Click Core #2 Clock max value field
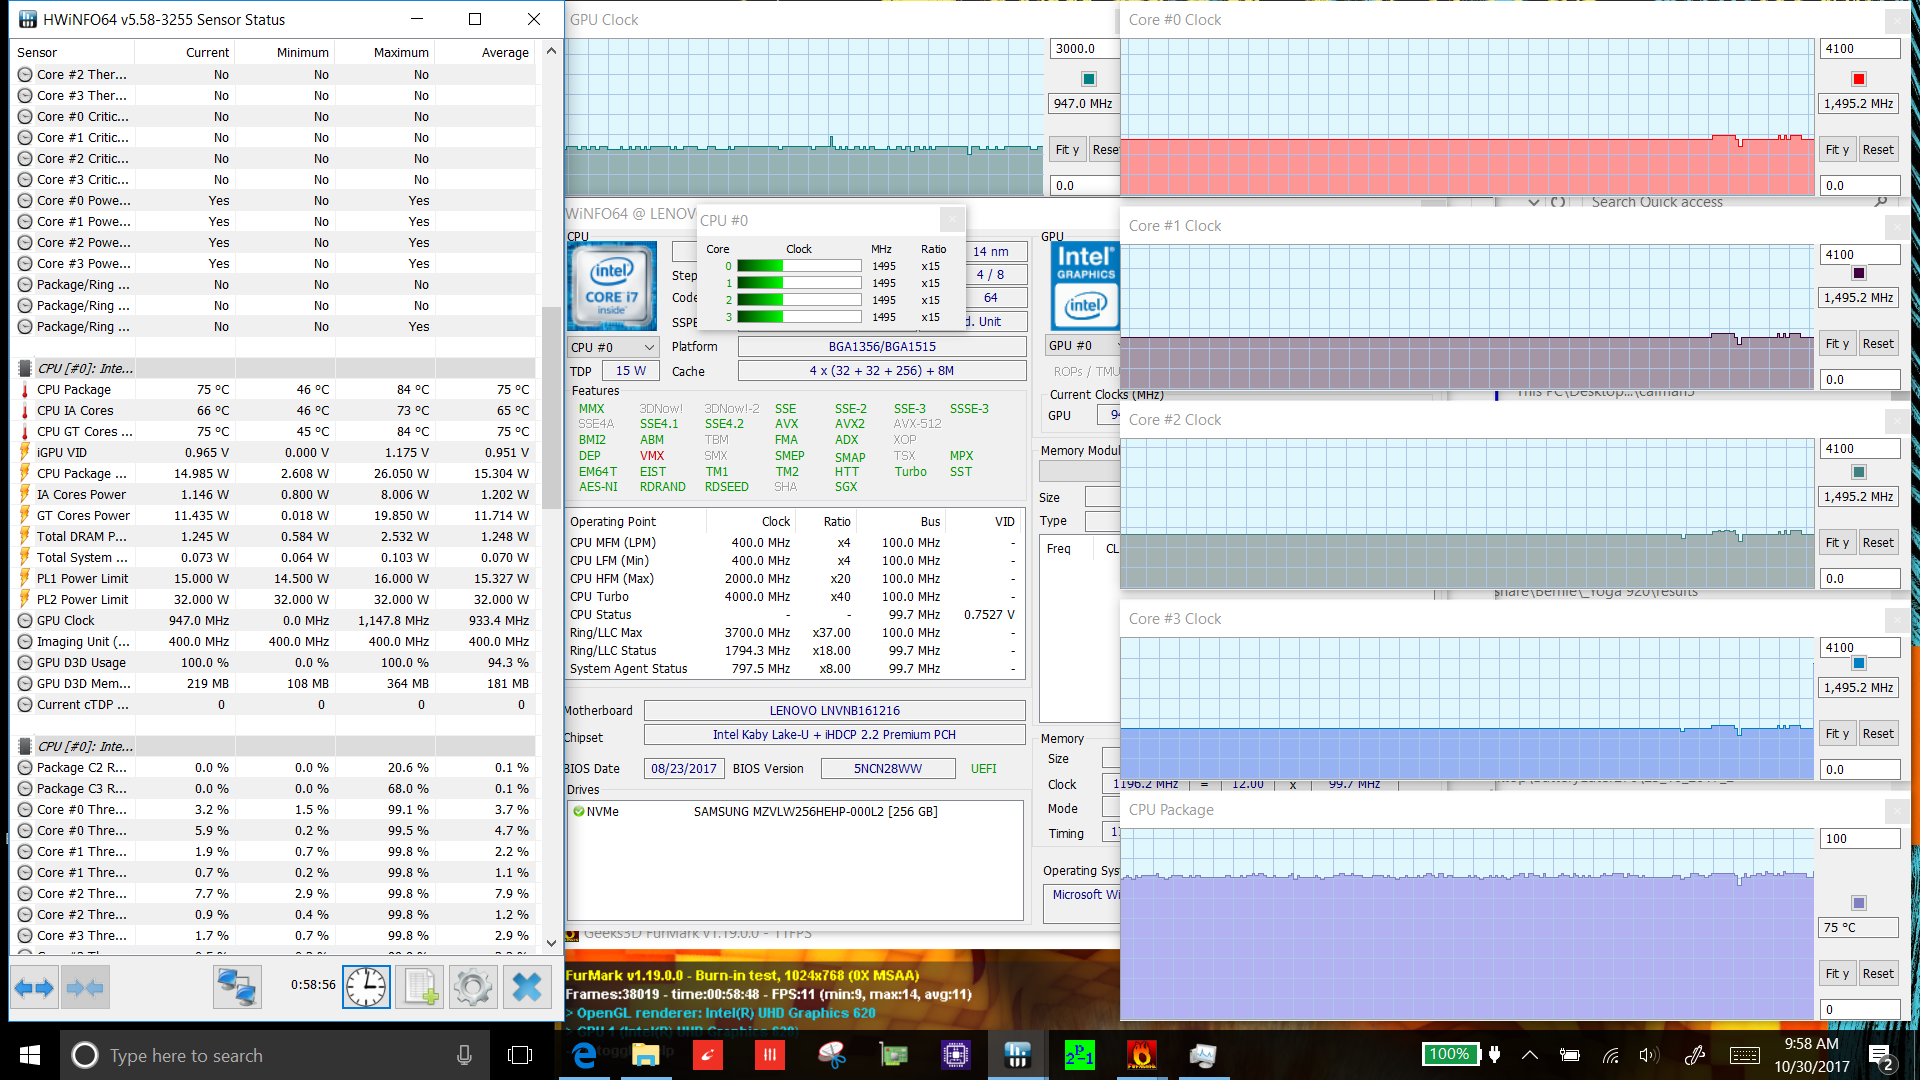This screenshot has height=1080, width=1920. point(1858,449)
